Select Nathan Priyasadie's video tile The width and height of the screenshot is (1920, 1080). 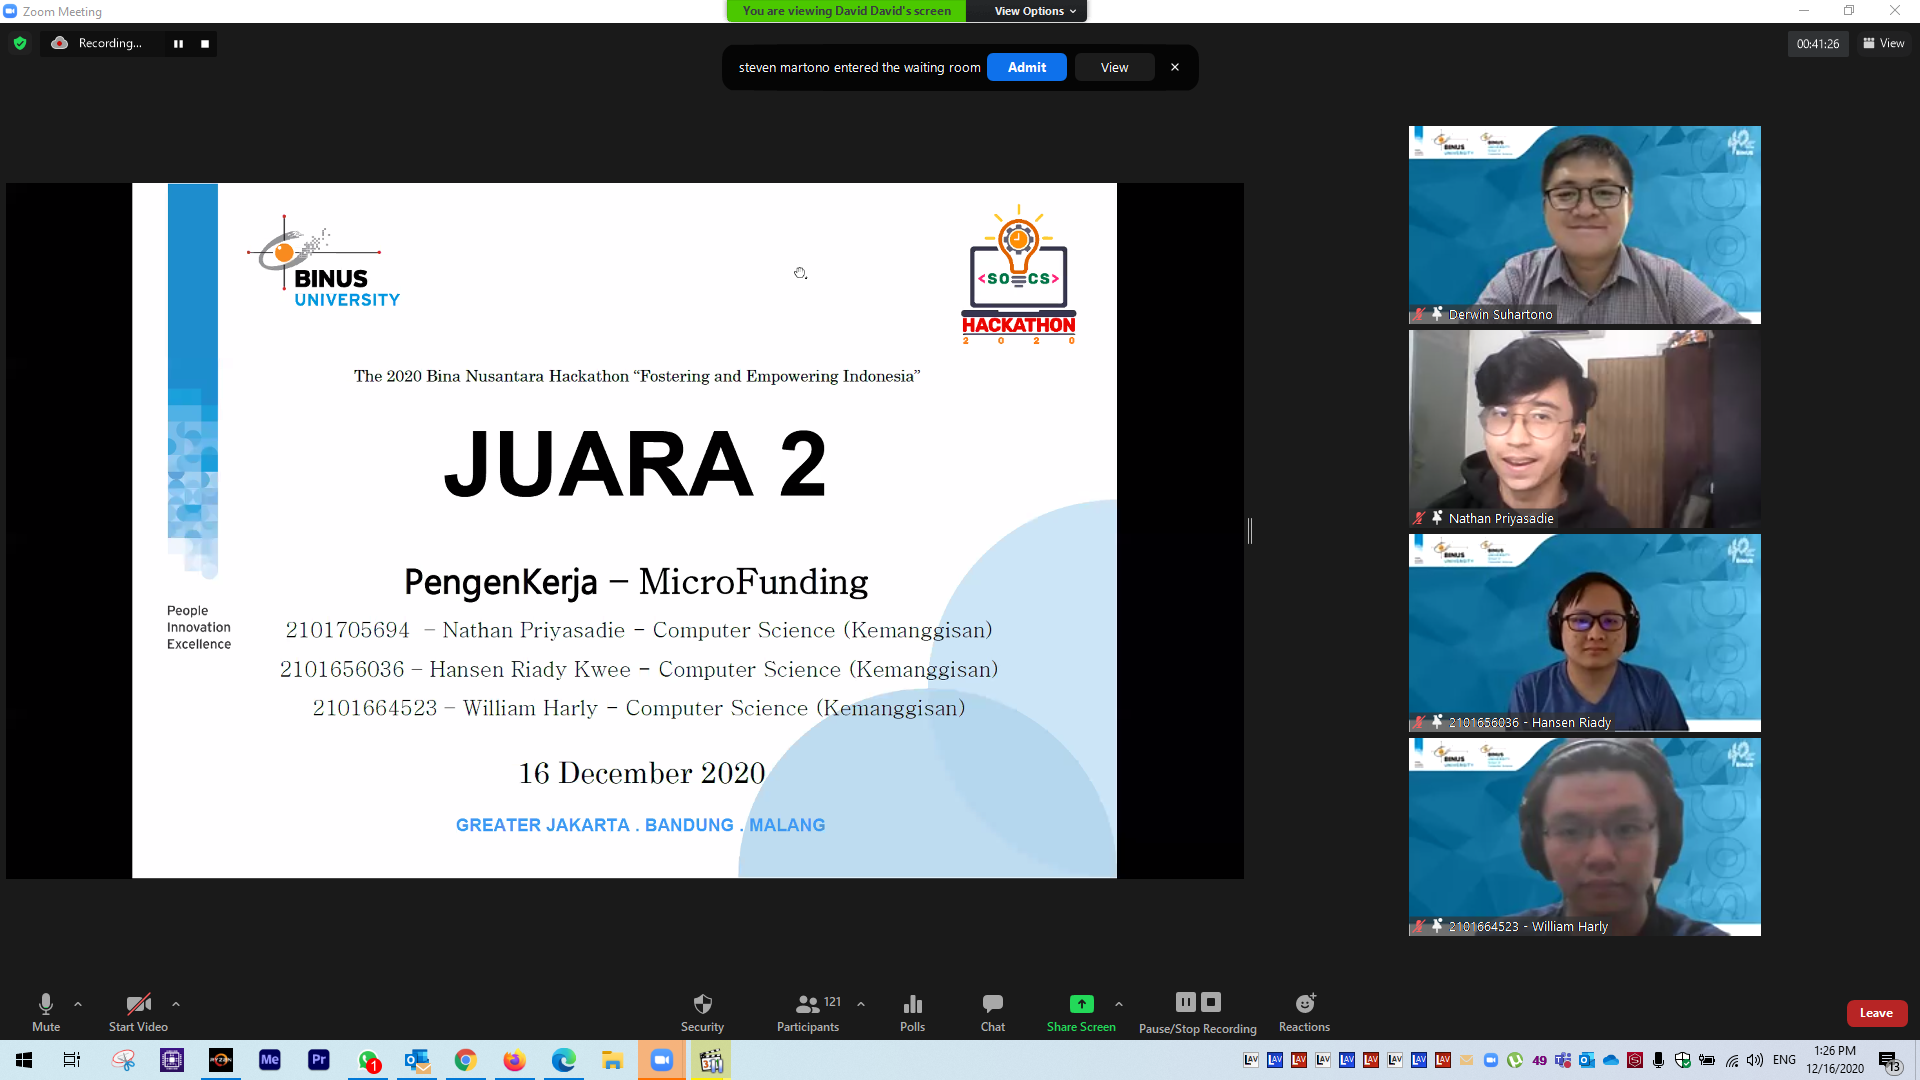(1584, 429)
